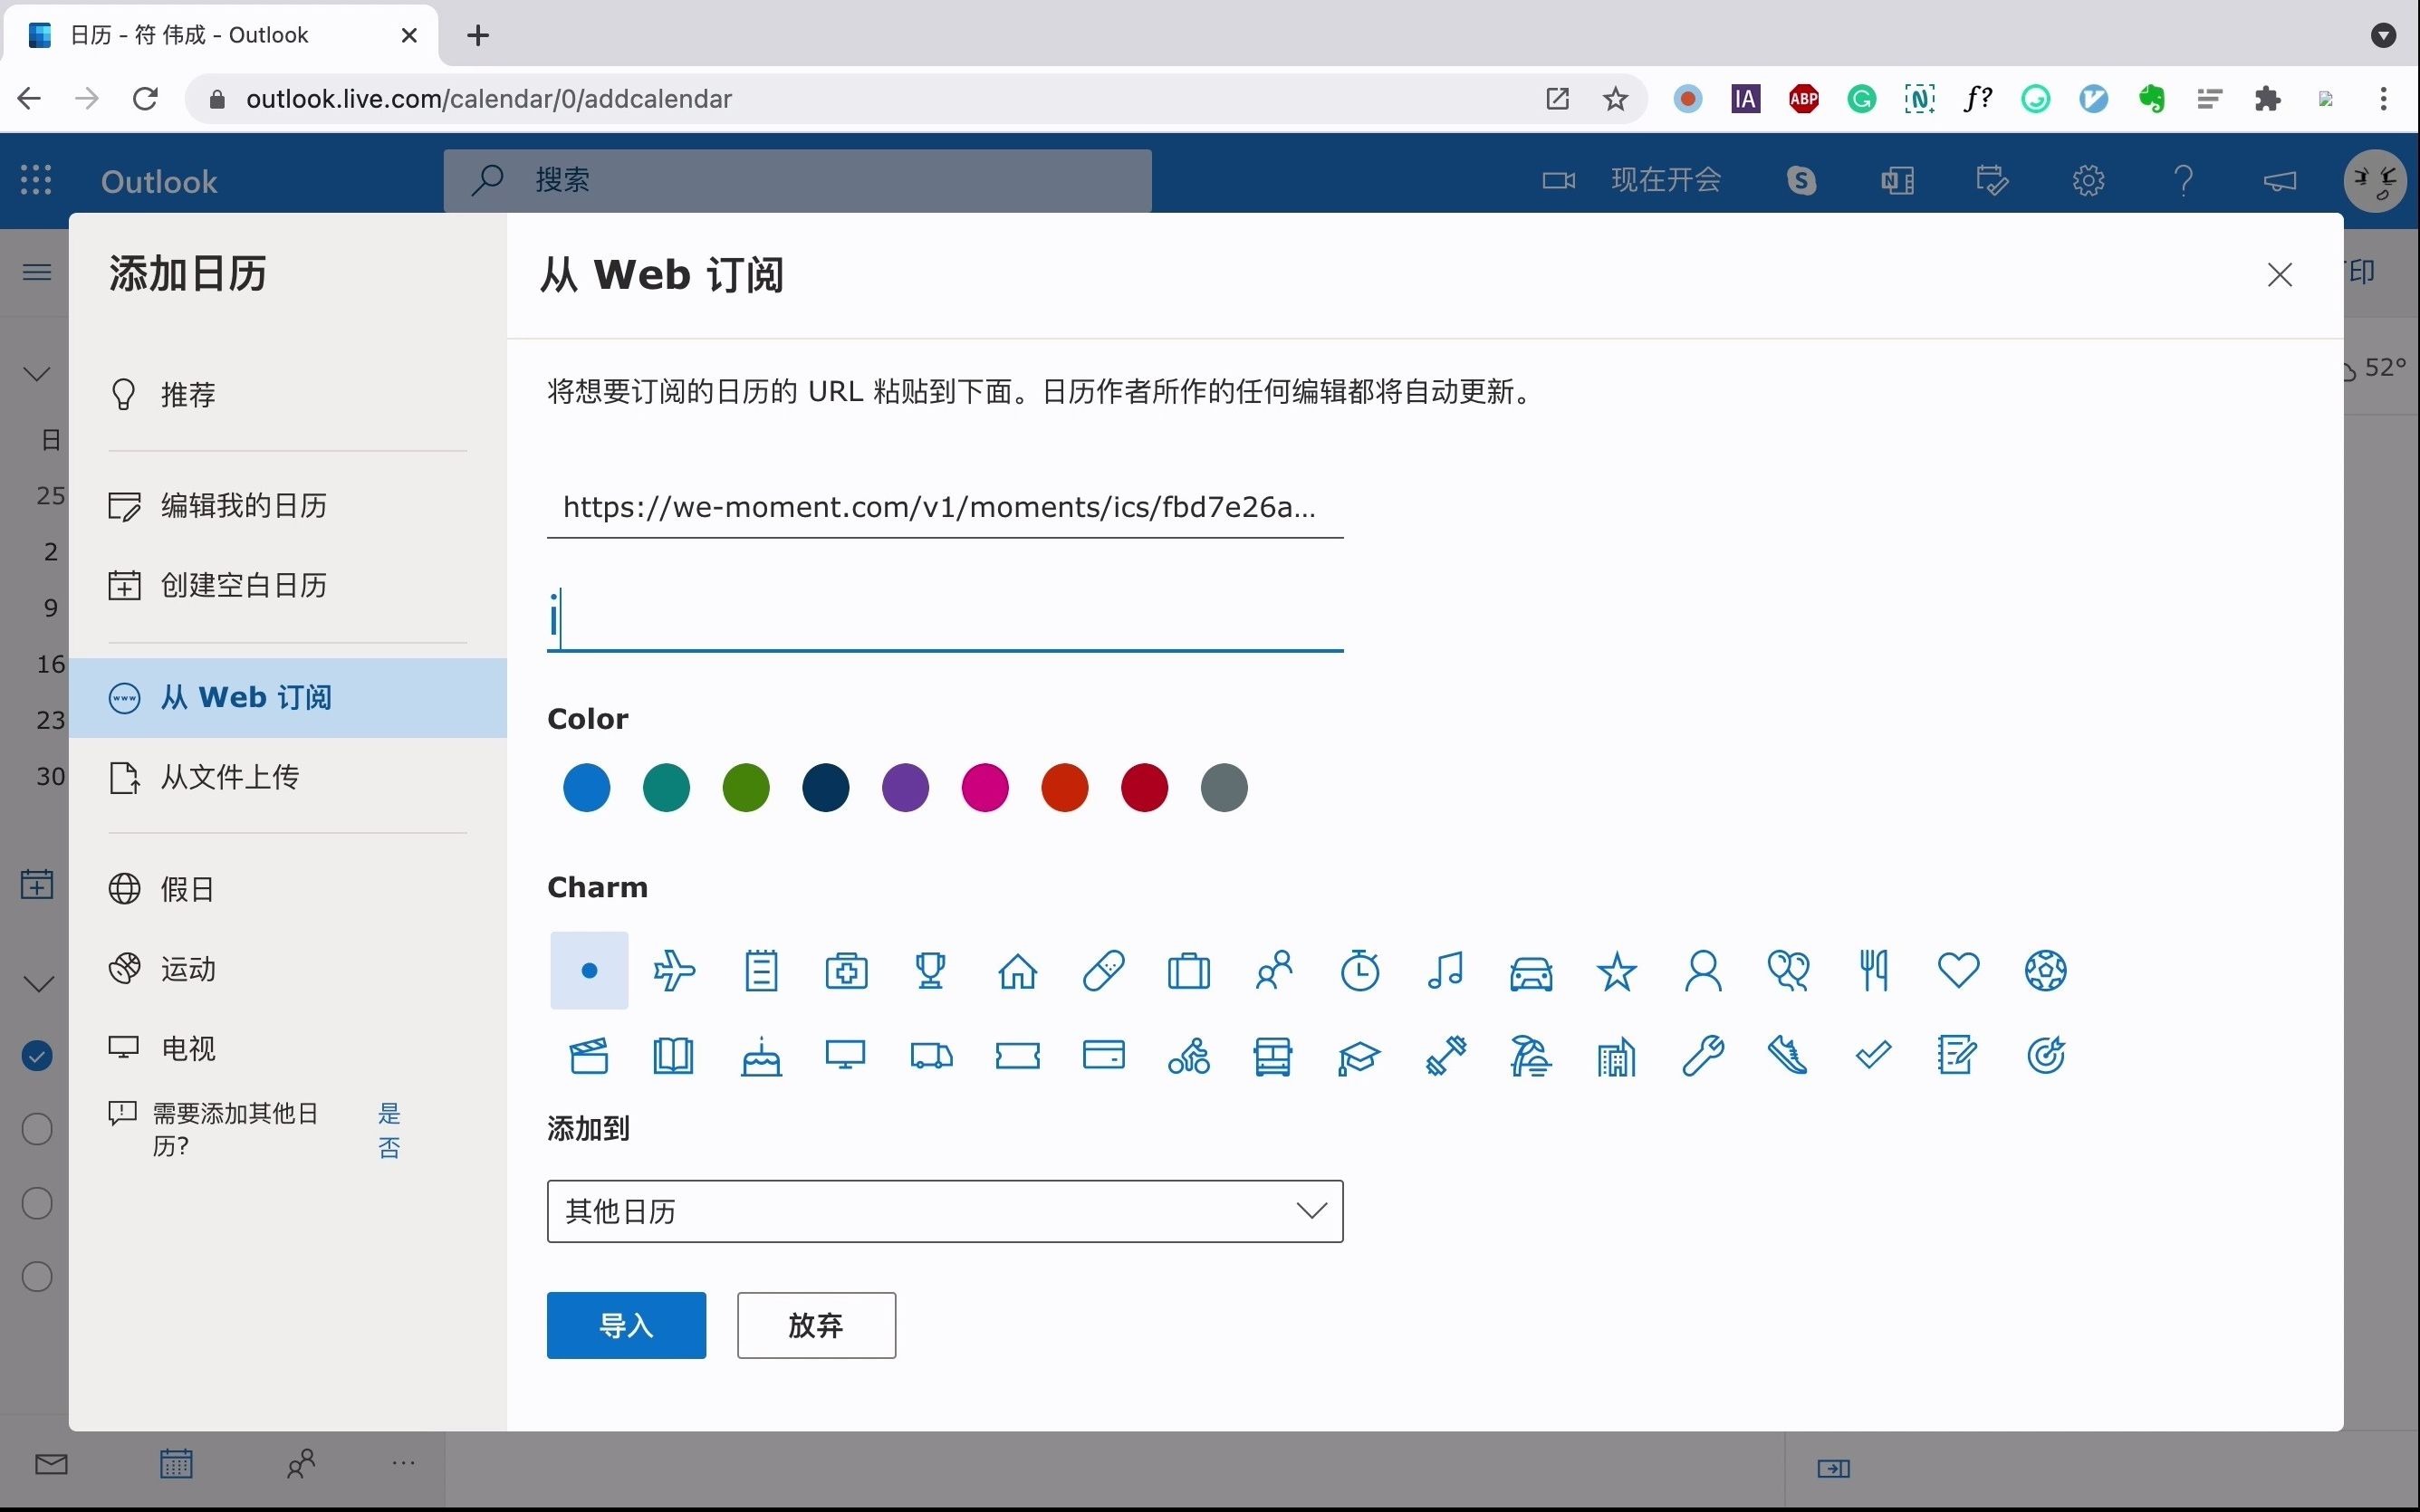This screenshot has width=2420, height=1512.
Task: Choose the dumbbell charm icon
Action: tap(1445, 1055)
